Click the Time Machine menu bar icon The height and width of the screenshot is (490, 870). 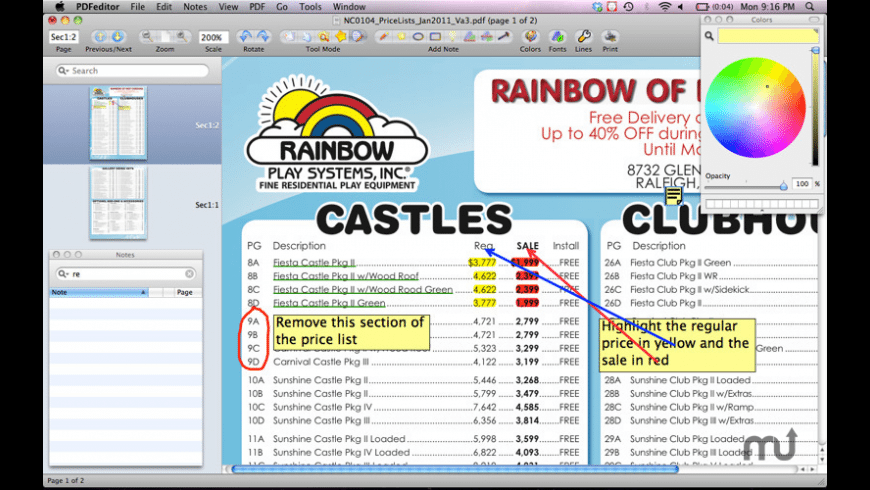[x=629, y=7]
